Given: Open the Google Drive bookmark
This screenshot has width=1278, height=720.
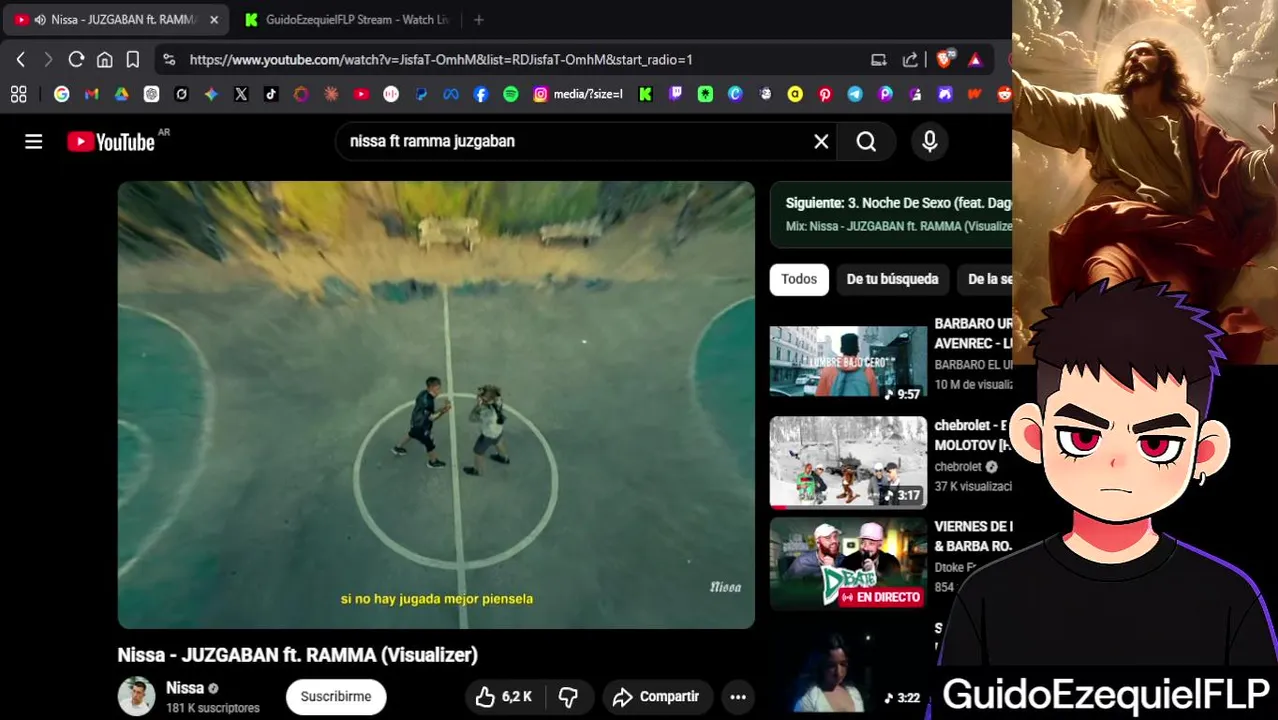Looking at the screenshot, I should (122, 94).
